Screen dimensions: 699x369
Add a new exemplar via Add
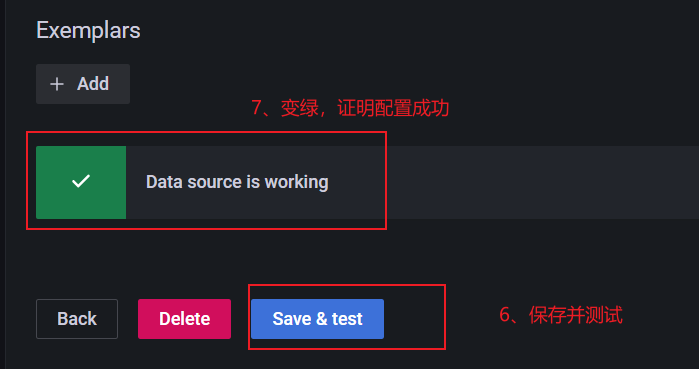(x=83, y=84)
